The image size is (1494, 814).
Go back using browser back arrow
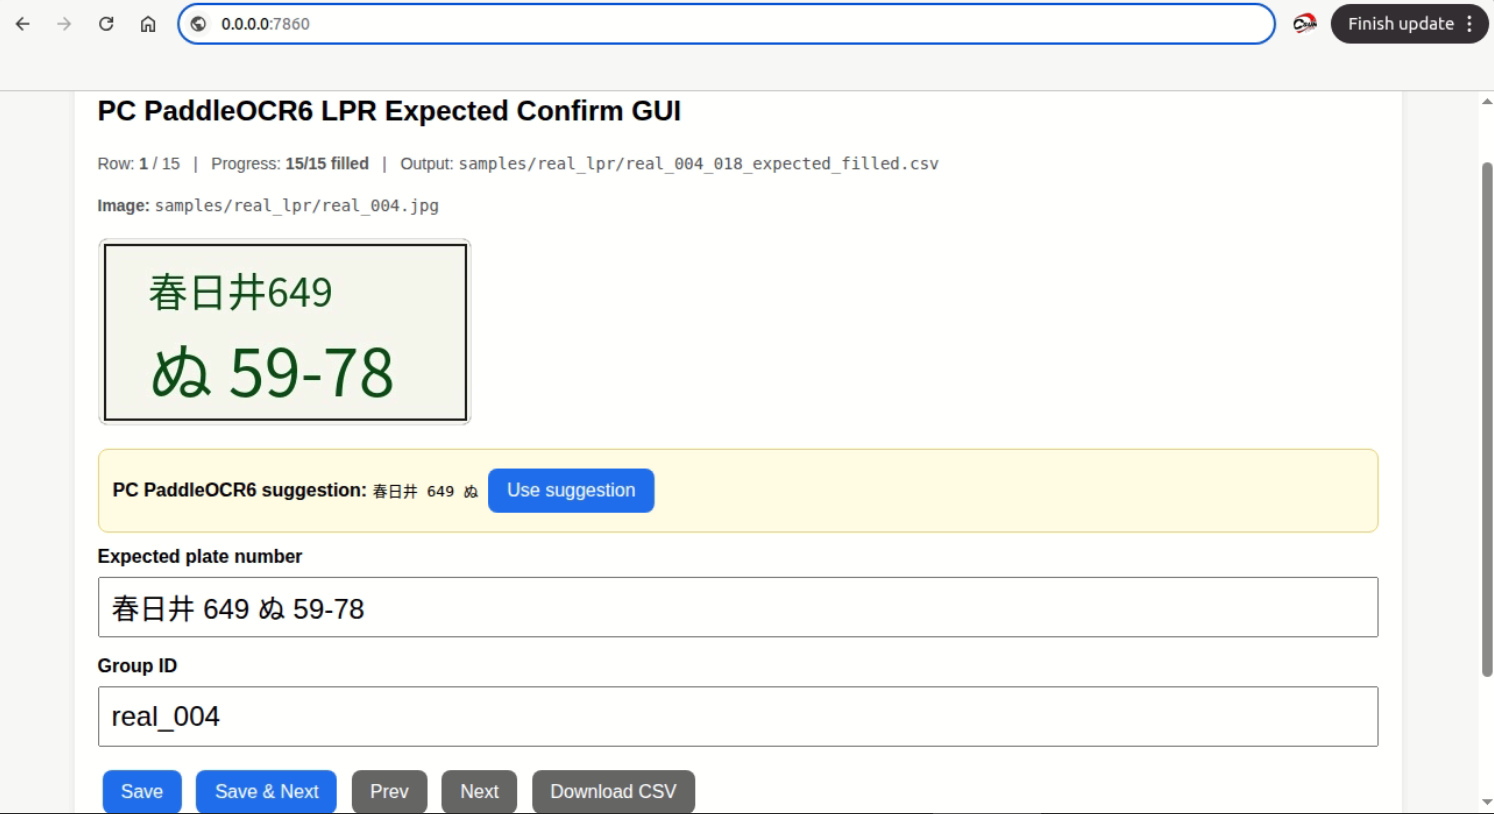click(22, 24)
